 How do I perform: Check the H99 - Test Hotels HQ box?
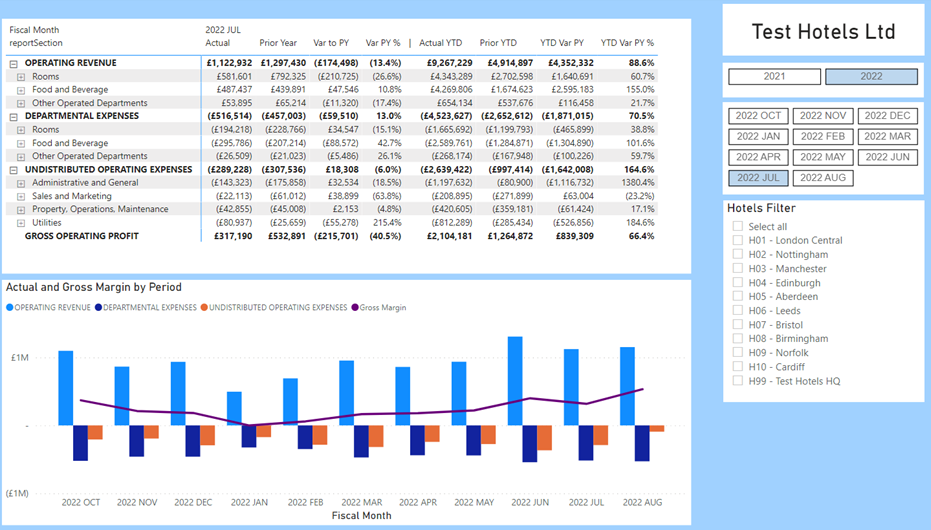738,381
